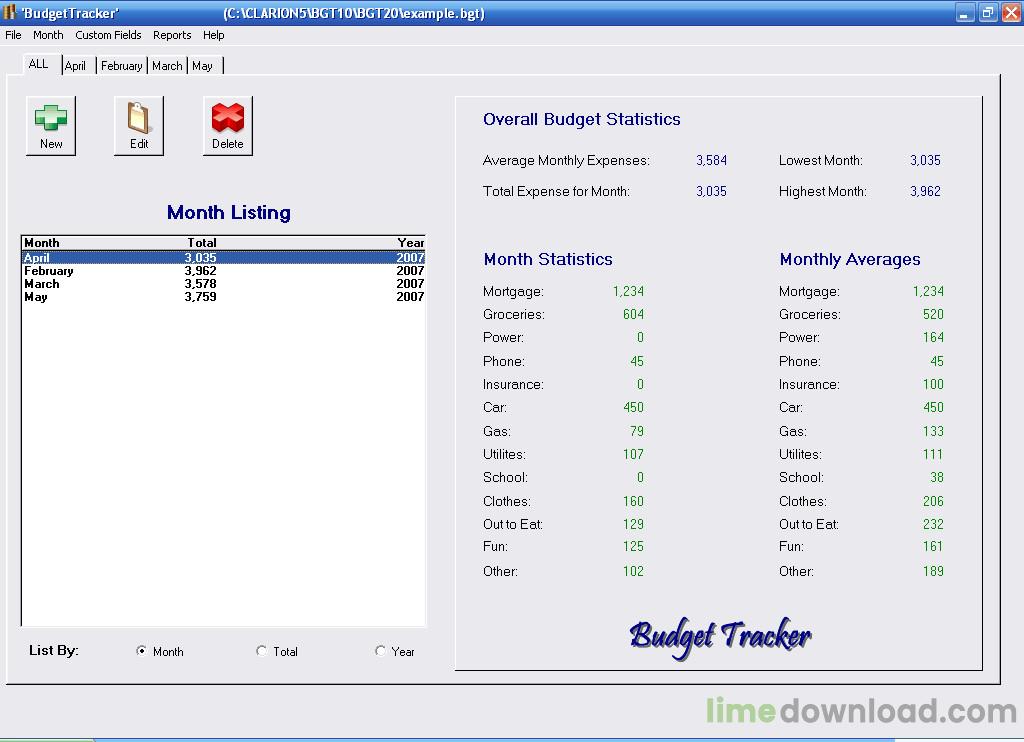Select the ALL tab

[x=38, y=64]
